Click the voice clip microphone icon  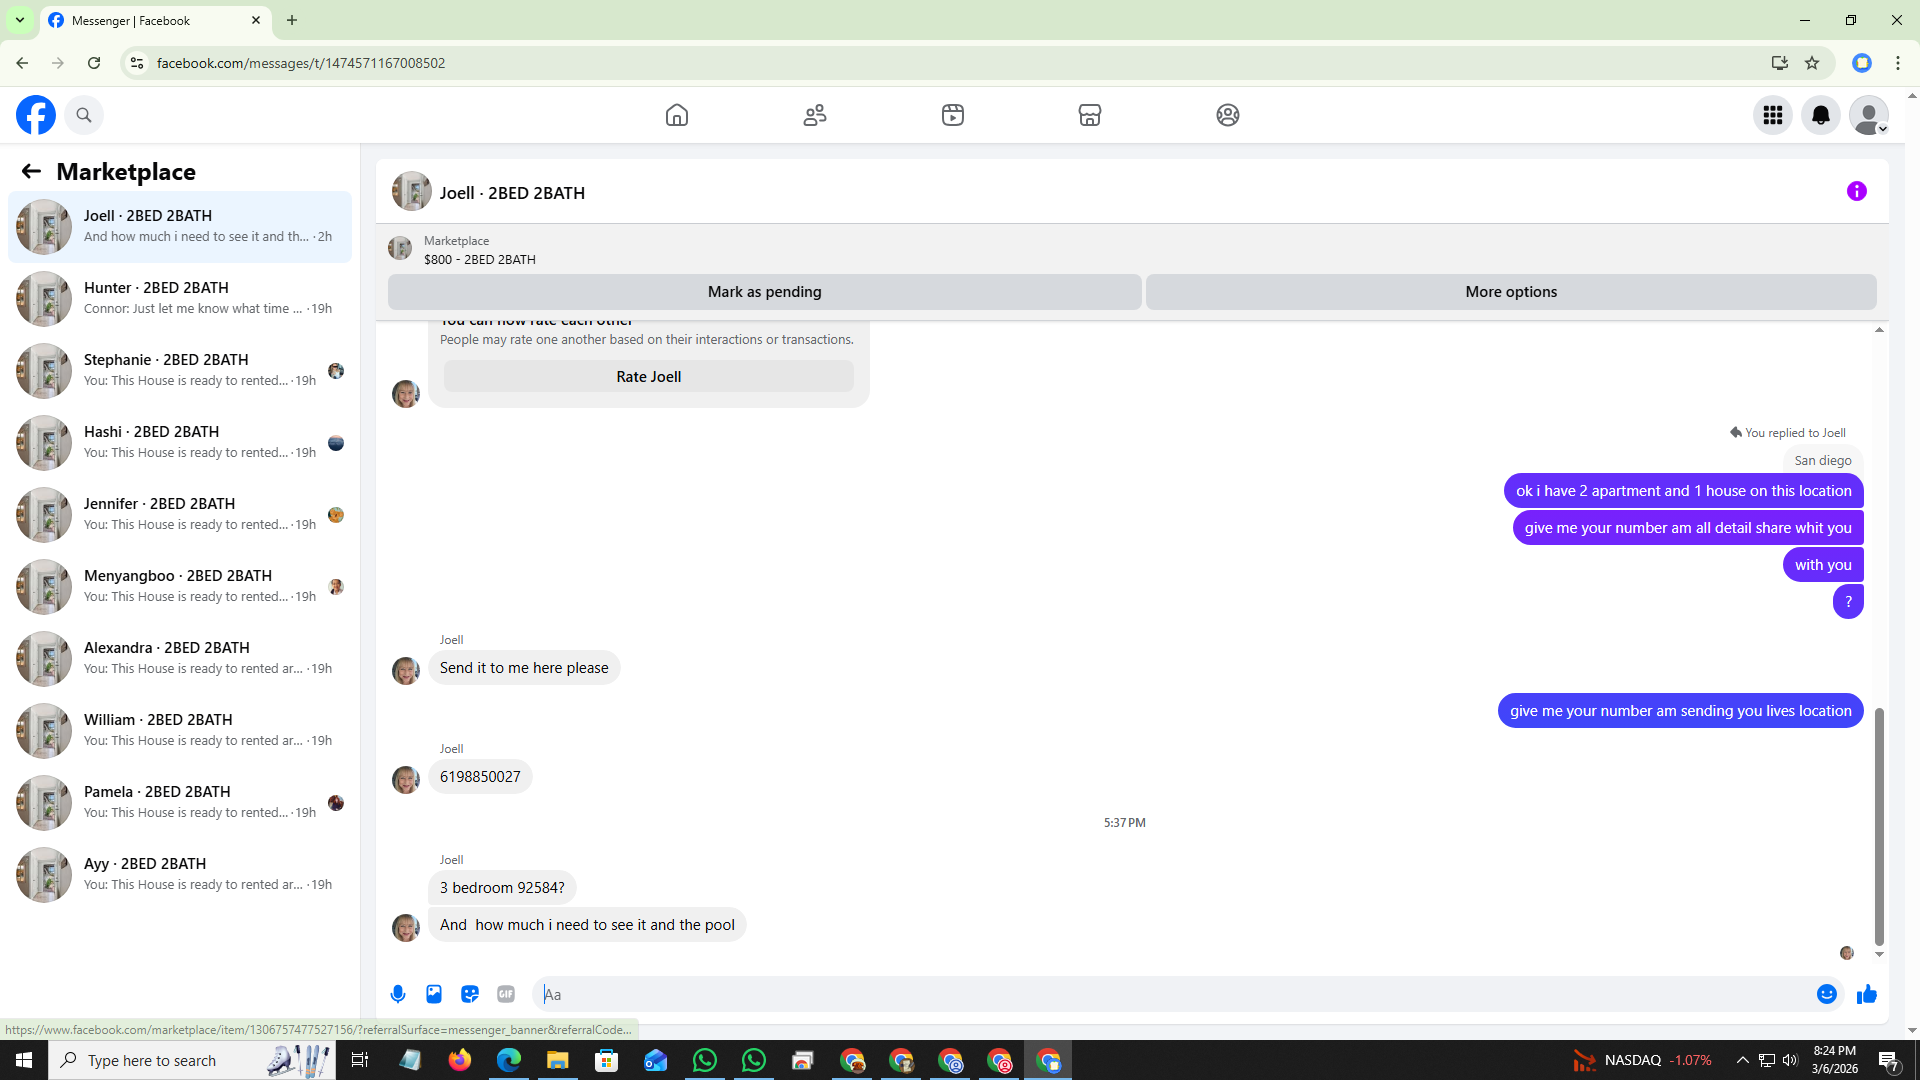[398, 994]
